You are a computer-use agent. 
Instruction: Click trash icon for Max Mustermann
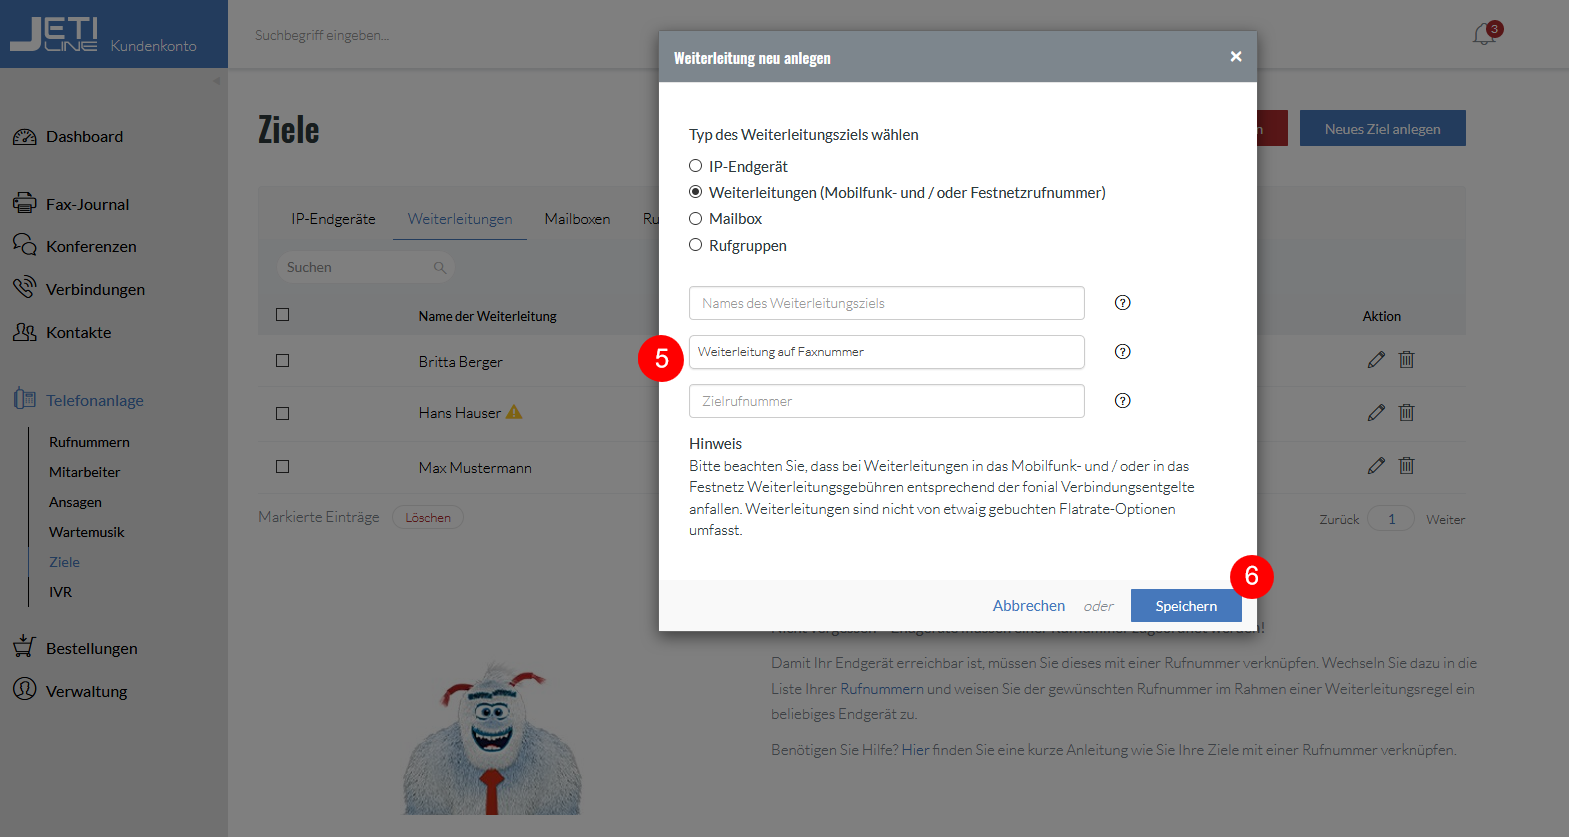pos(1406,465)
